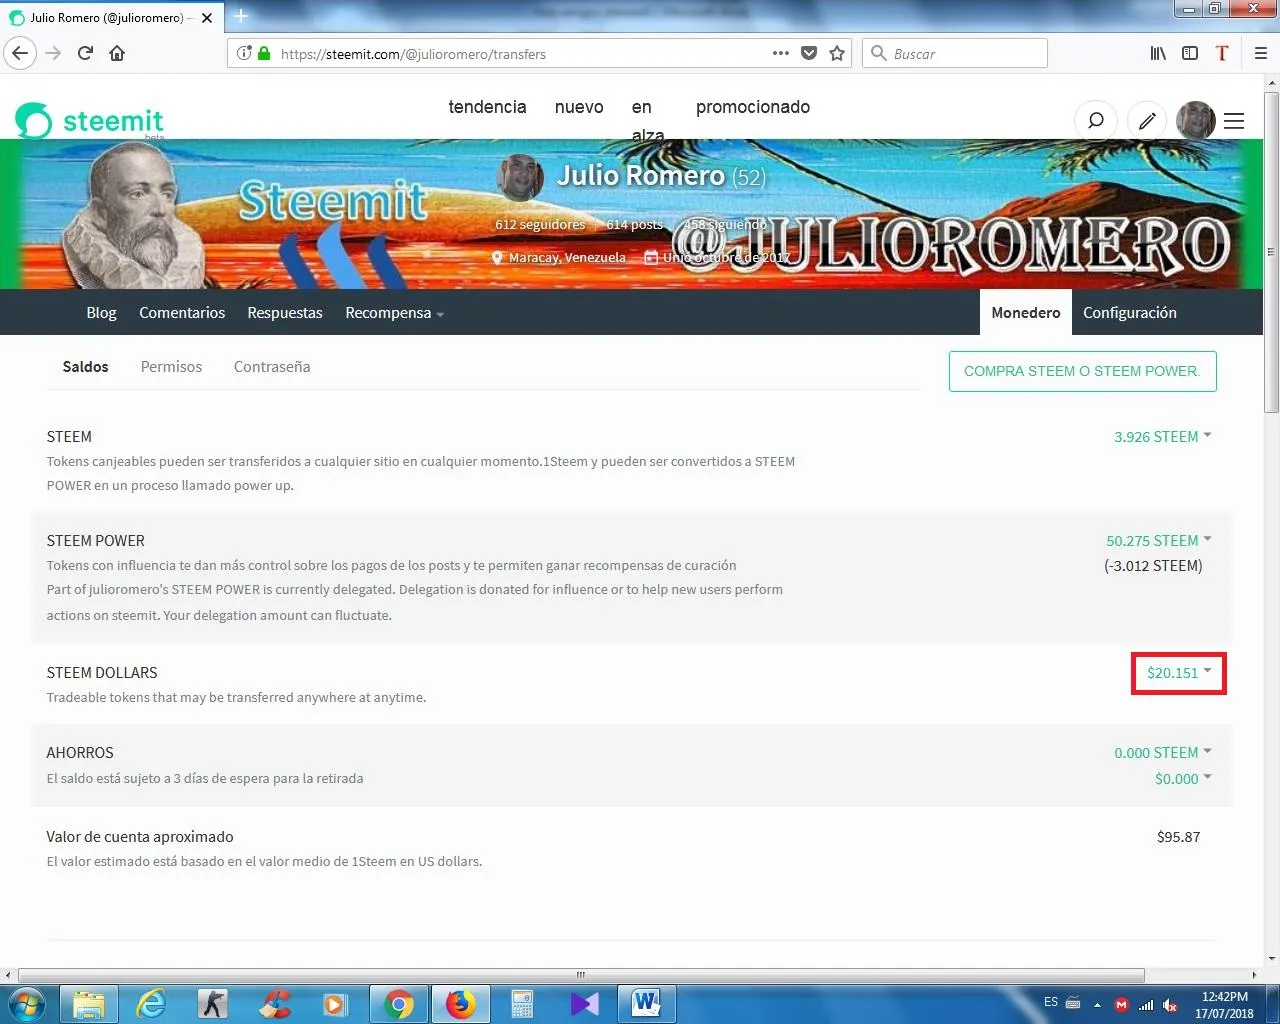The width and height of the screenshot is (1280, 1024).
Task: Open Google Chrome from the taskbar
Action: 398,1004
